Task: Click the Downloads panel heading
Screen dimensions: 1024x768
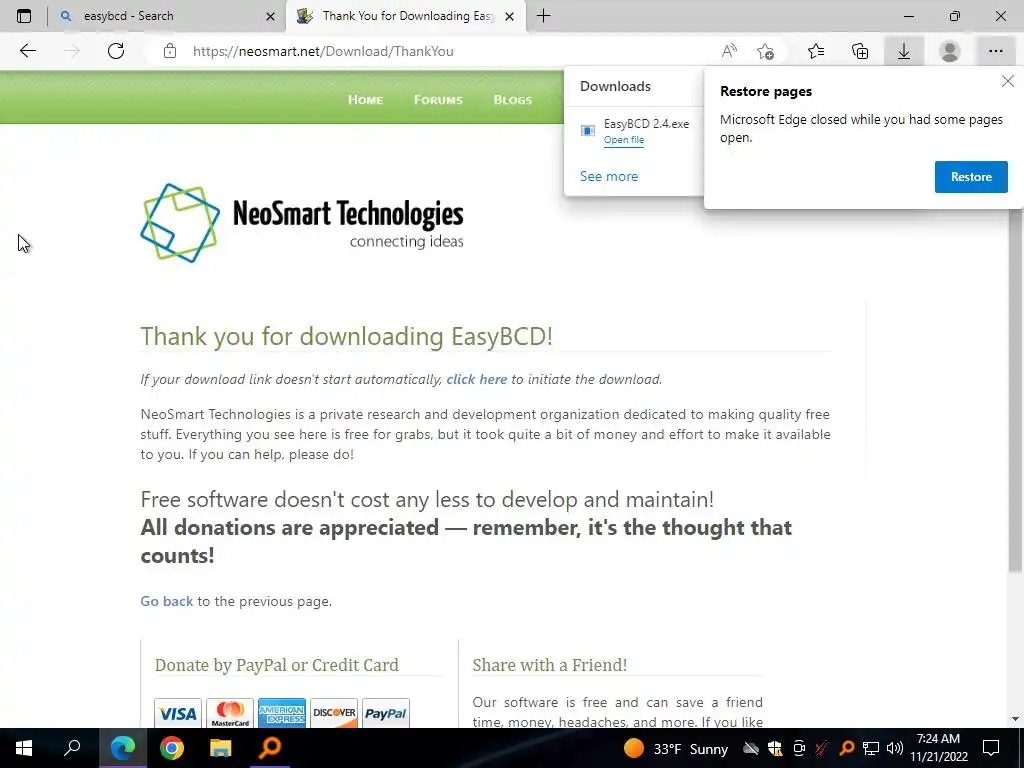Action: pyautogui.click(x=615, y=86)
